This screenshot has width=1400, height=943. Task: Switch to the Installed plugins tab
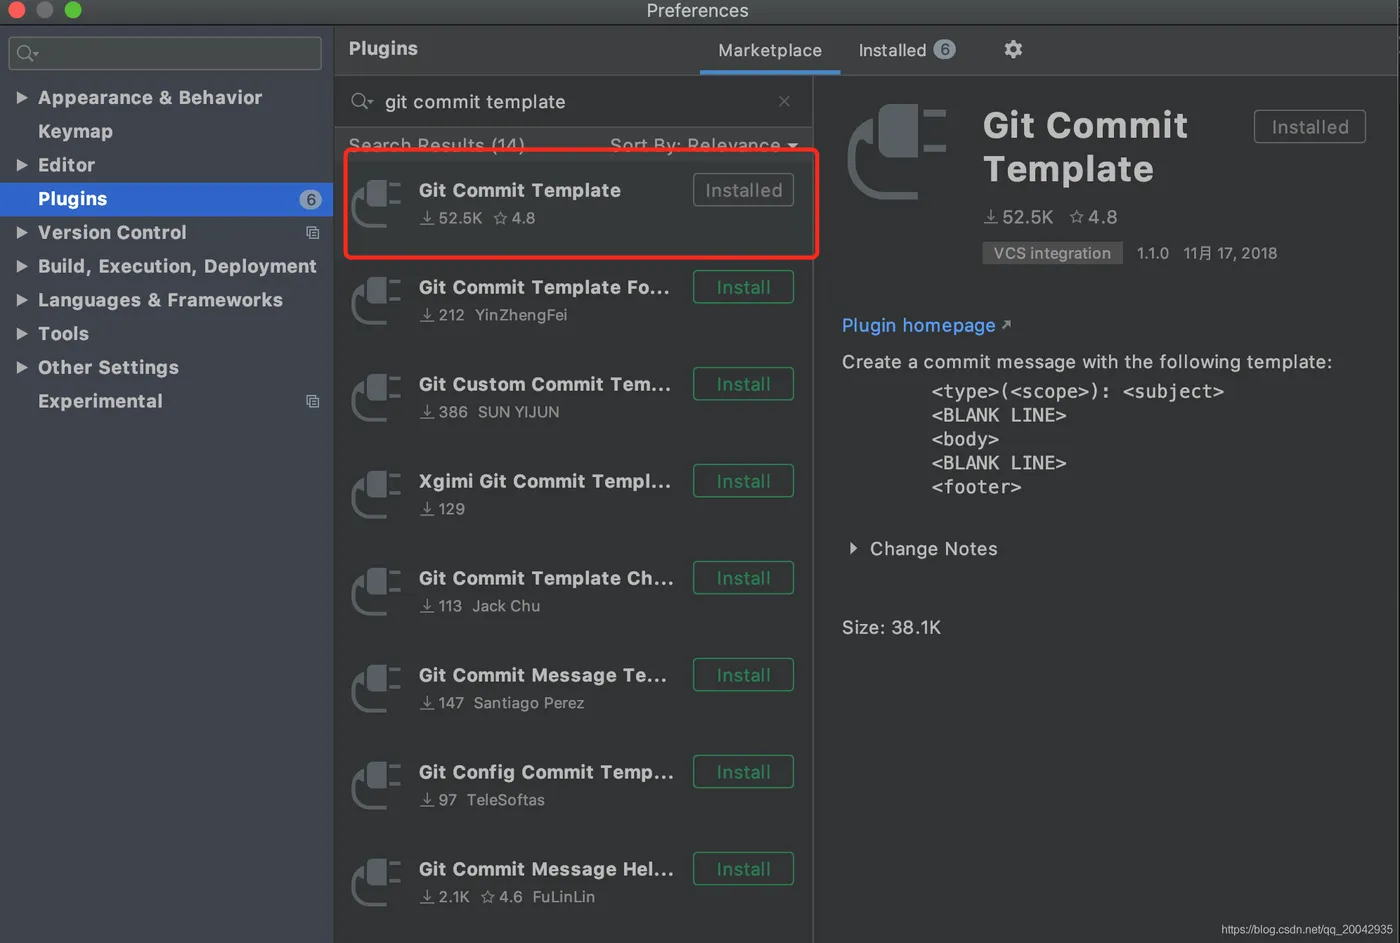tap(905, 50)
